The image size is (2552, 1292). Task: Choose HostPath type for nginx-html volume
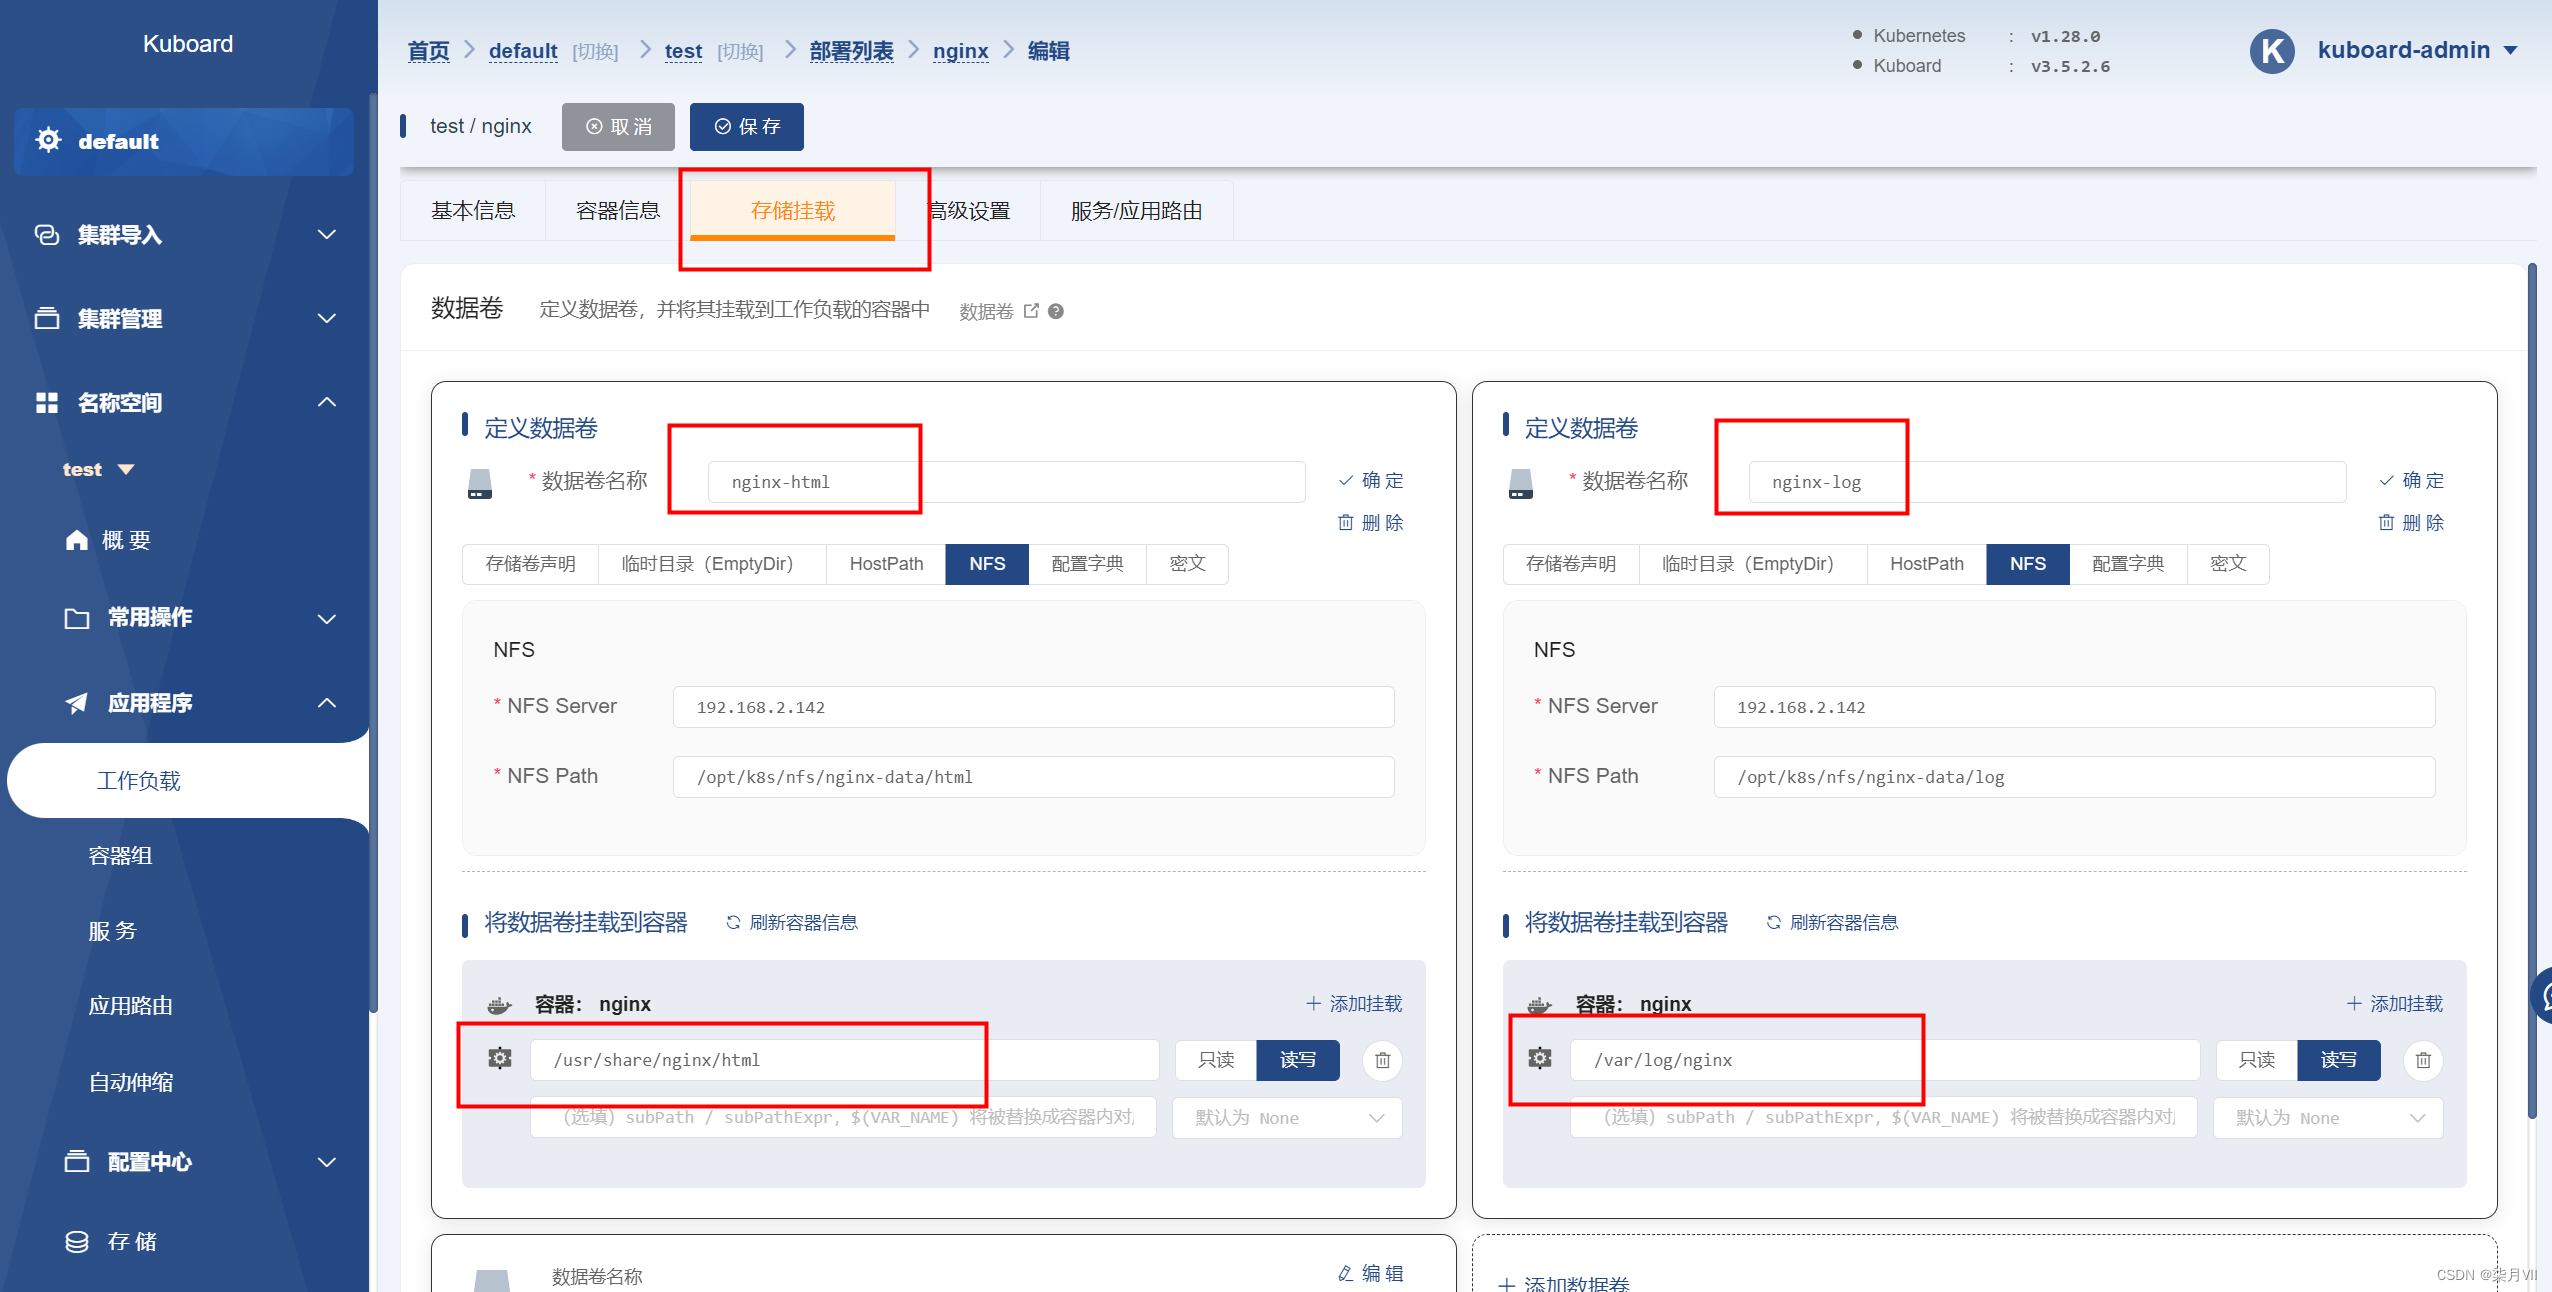point(886,564)
